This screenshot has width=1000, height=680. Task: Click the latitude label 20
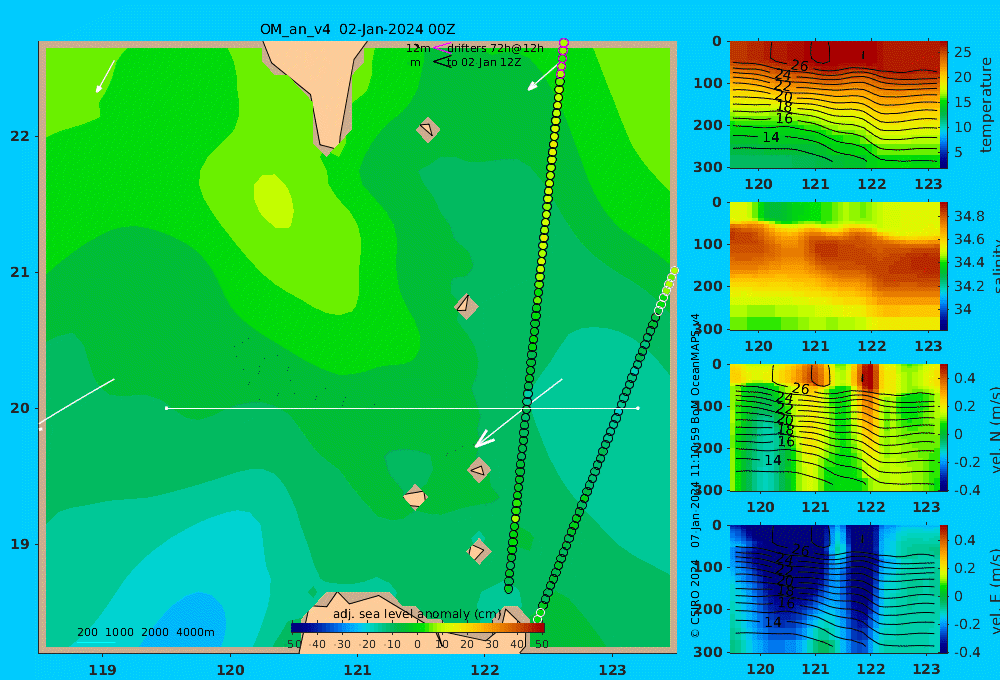(20, 408)
